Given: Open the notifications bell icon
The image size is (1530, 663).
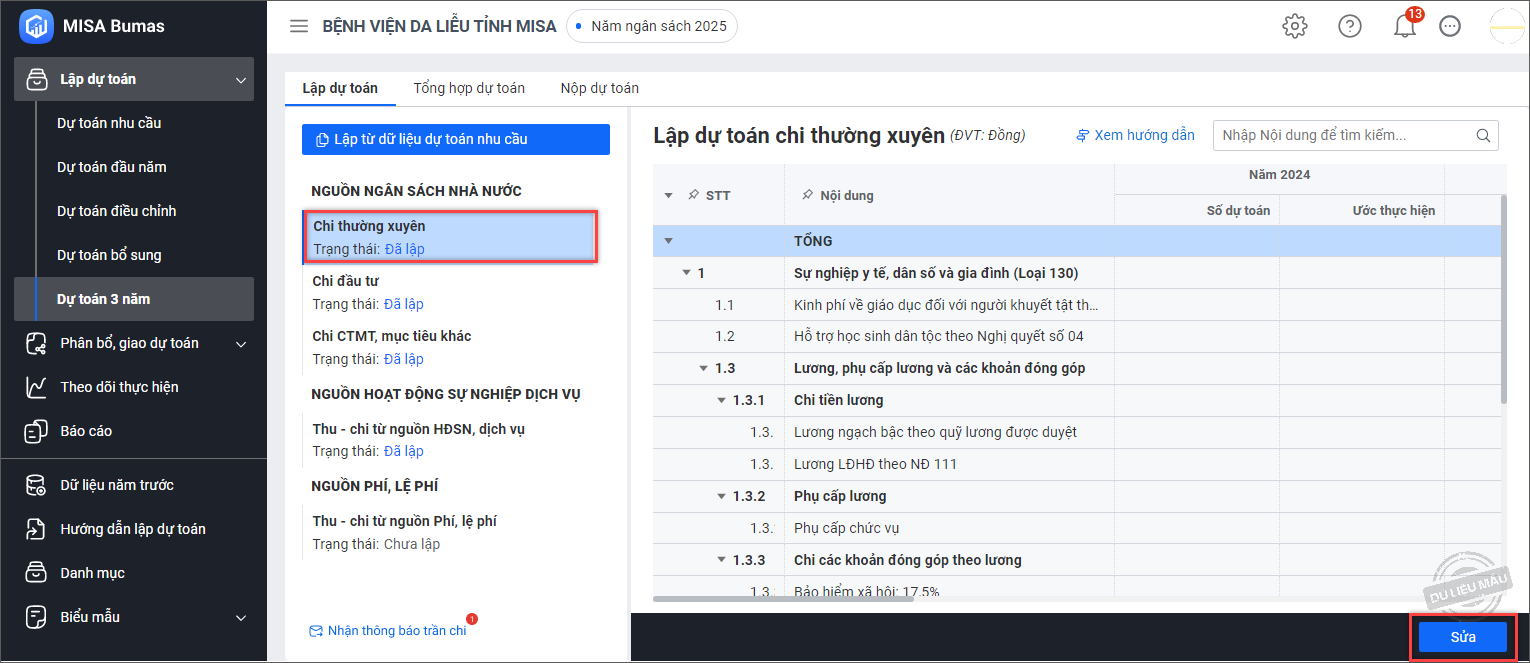Looking at the screenshot, I should pyautogui.click(x=1405, y=26).
